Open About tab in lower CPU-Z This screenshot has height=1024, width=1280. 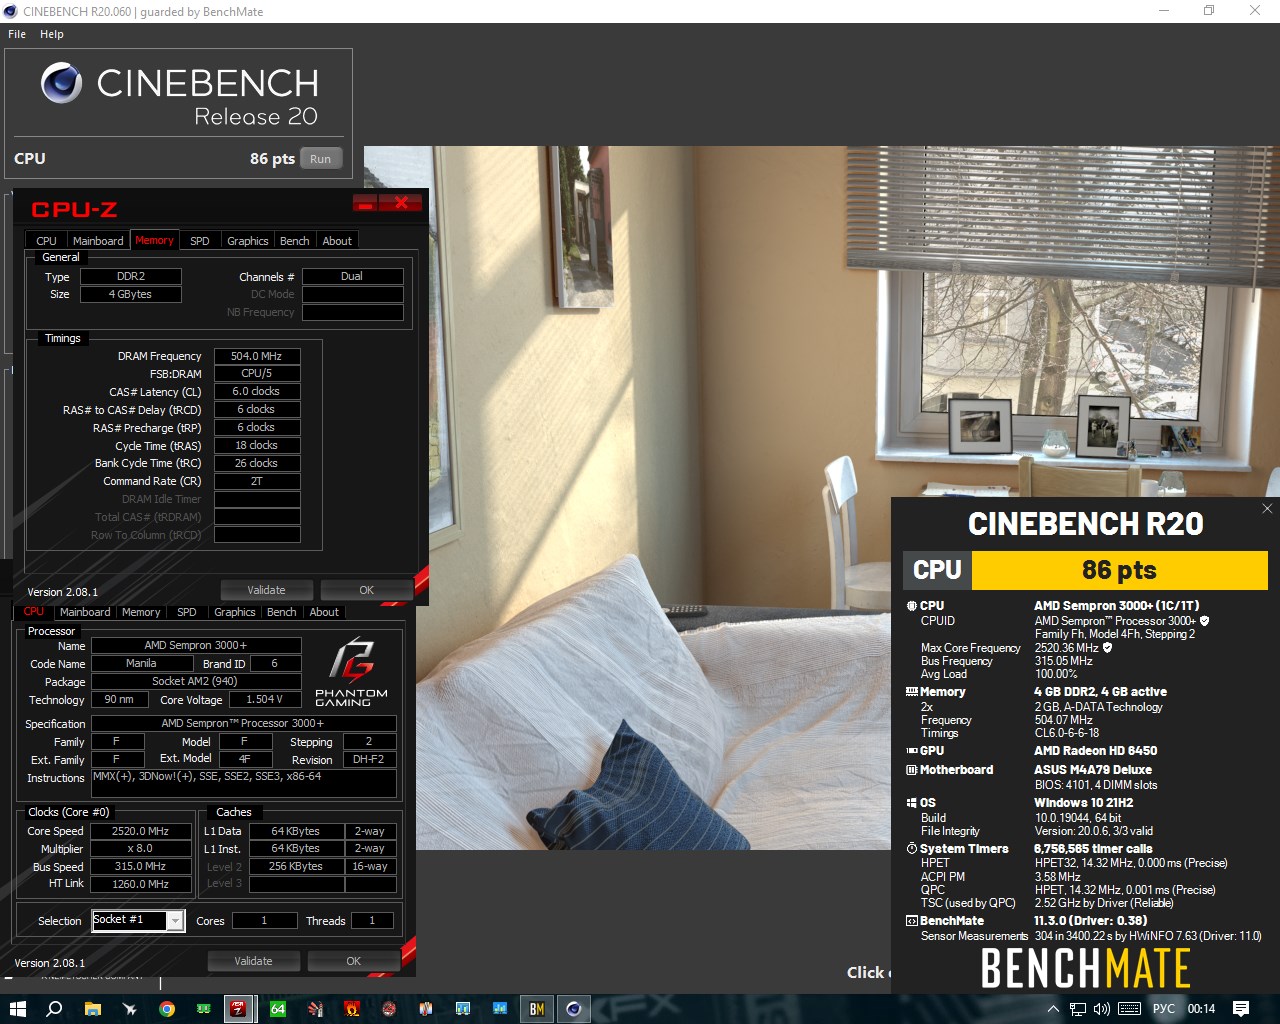[x=324, y=612]
